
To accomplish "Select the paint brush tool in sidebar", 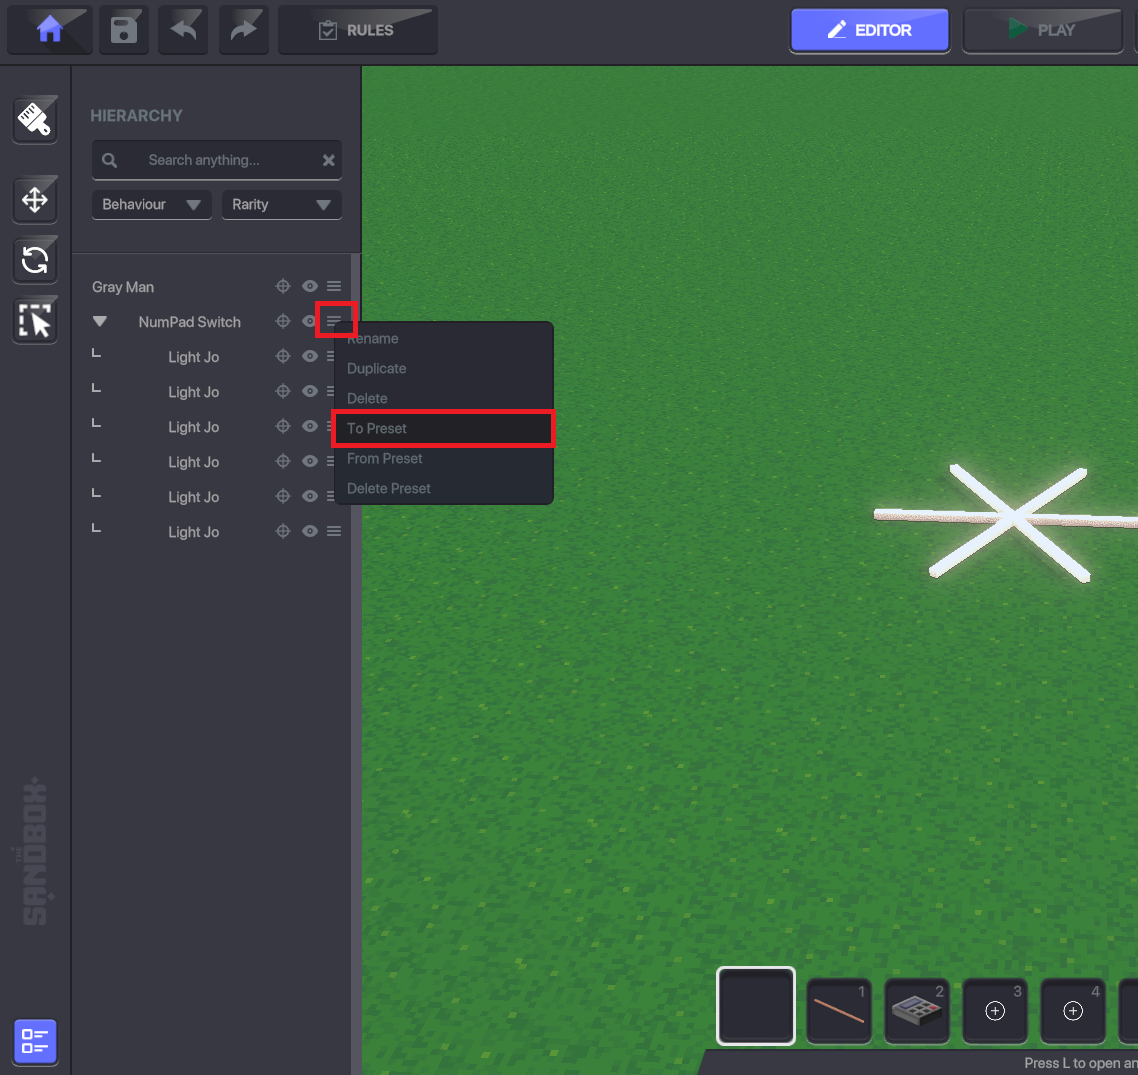I will [x=35, y=120].
